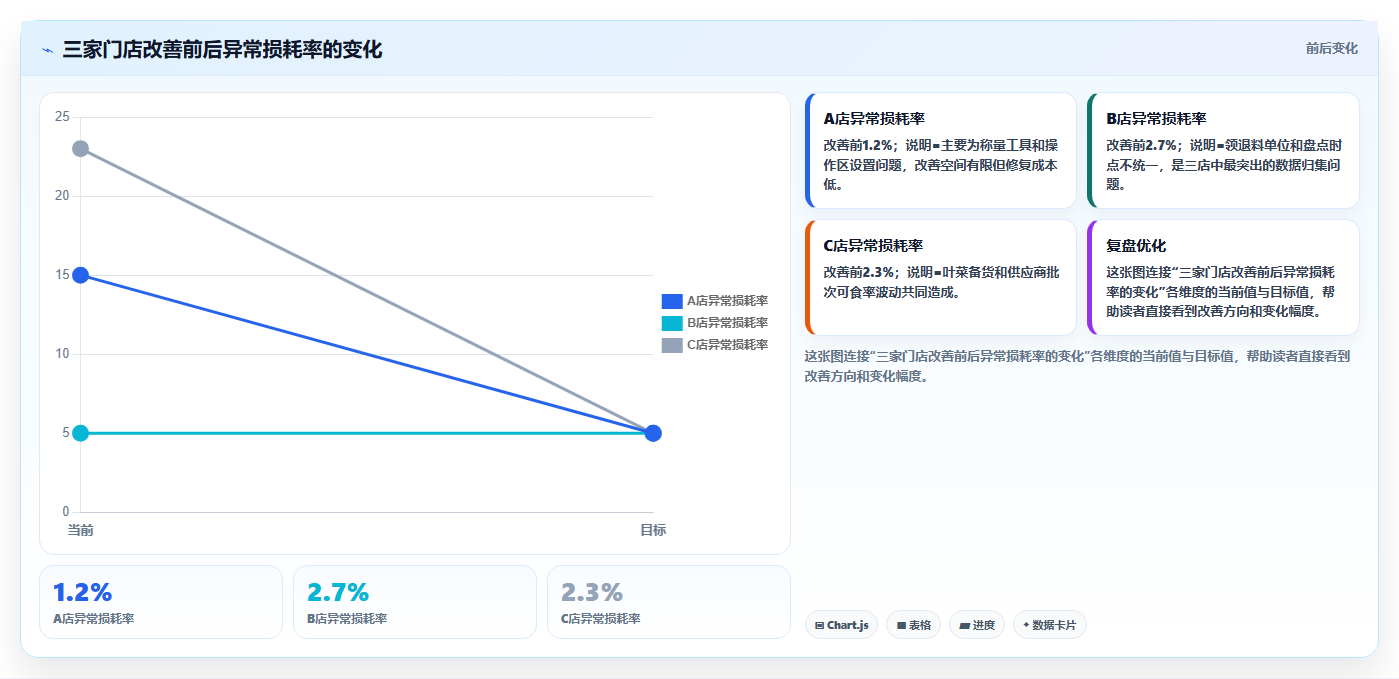The height and width of the screenshot is (679, 1399).
Task: Click the 进度 tag
Action: (977, 625)
